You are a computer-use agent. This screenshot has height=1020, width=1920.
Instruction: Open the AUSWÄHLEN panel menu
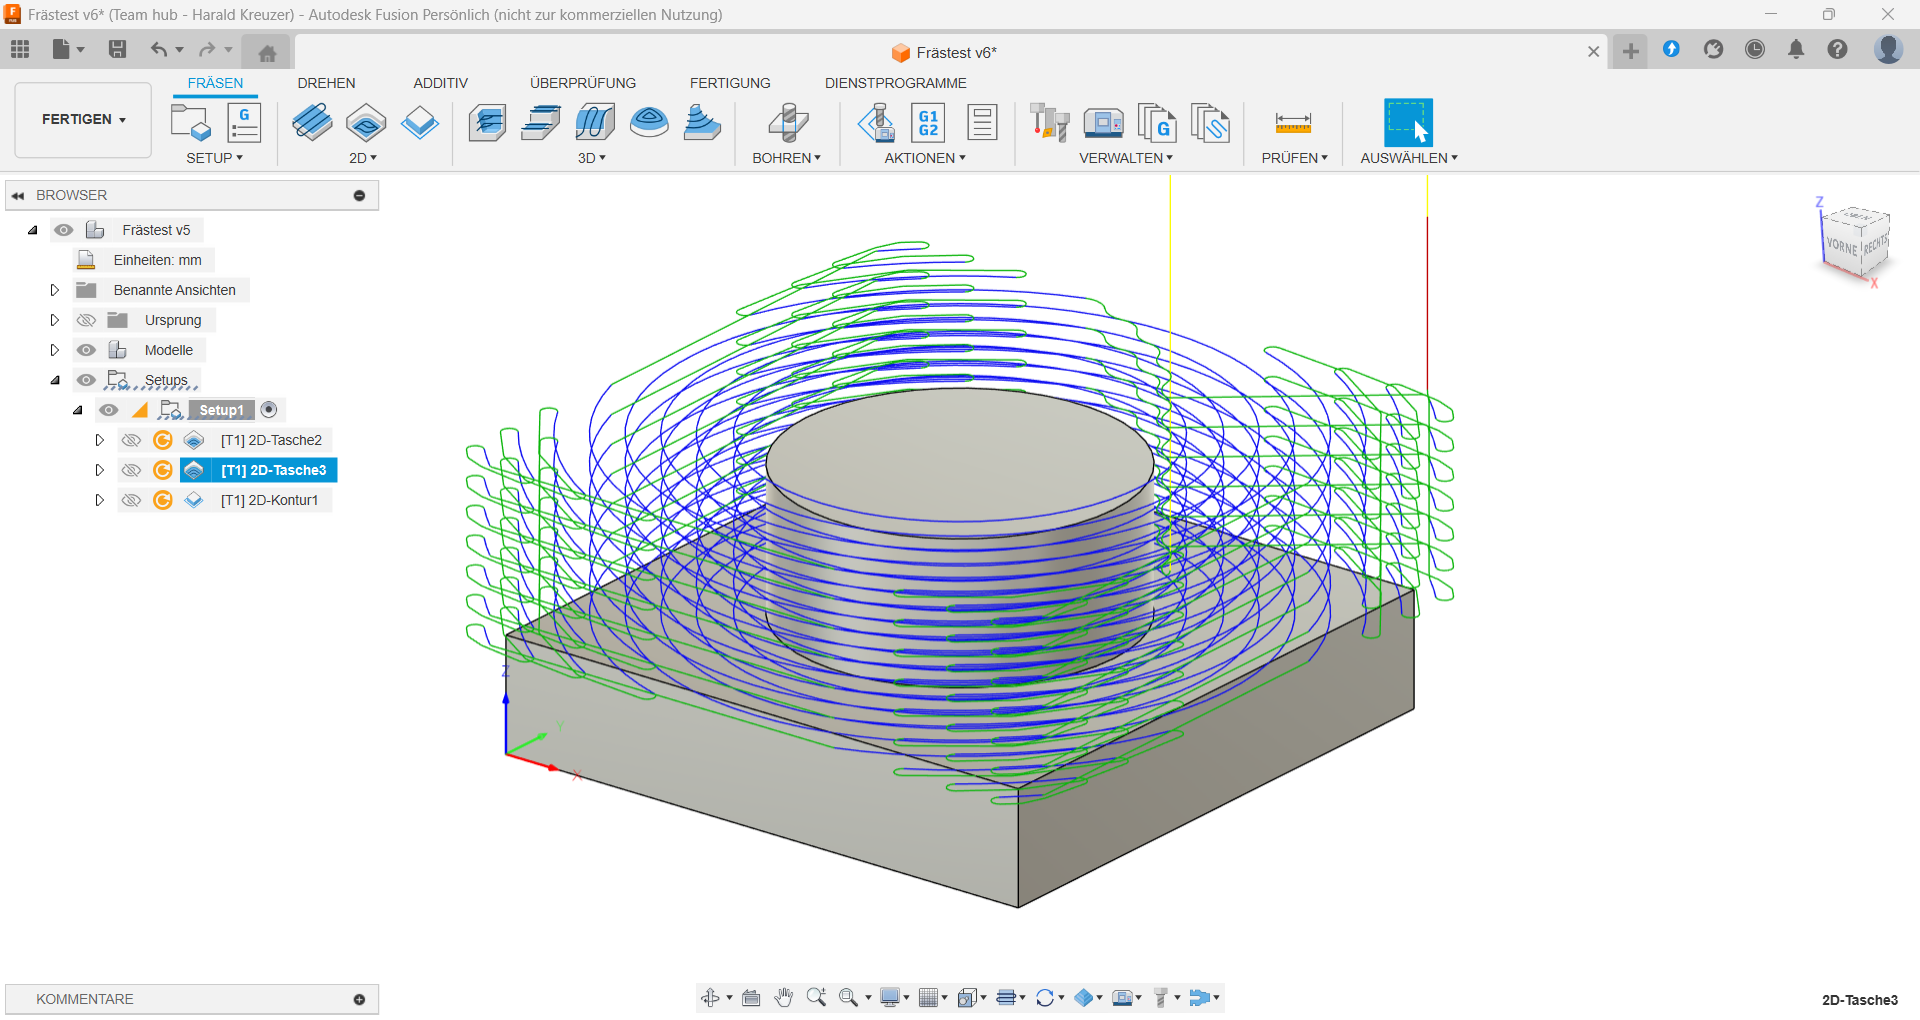(1409, 158)
